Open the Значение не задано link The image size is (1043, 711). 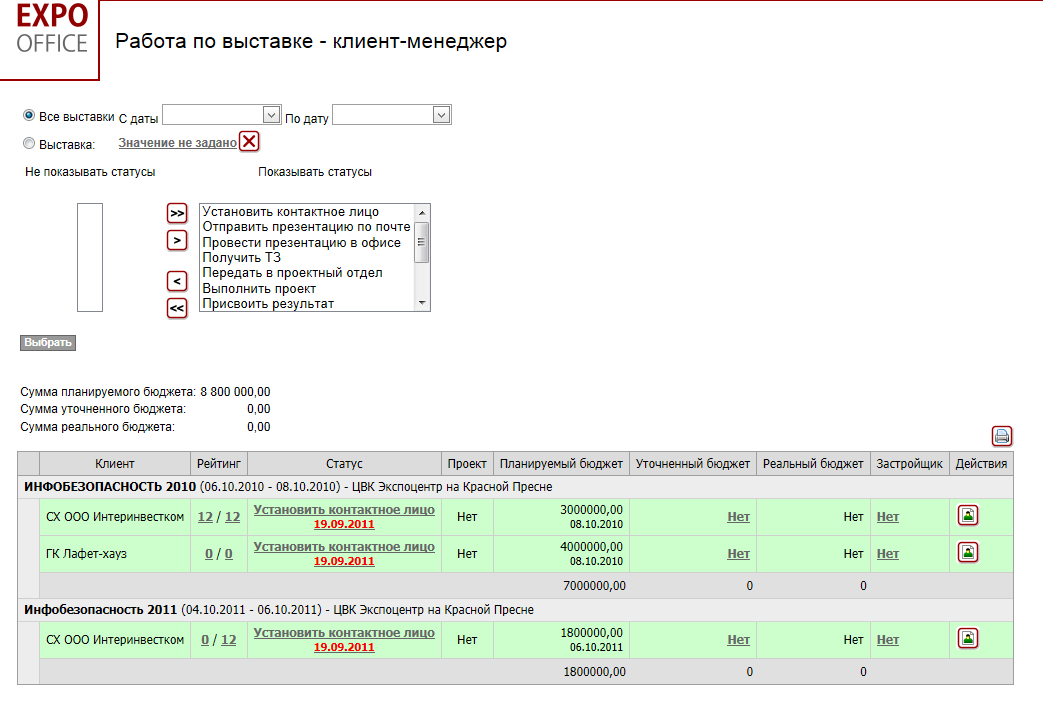pos(177,143)
